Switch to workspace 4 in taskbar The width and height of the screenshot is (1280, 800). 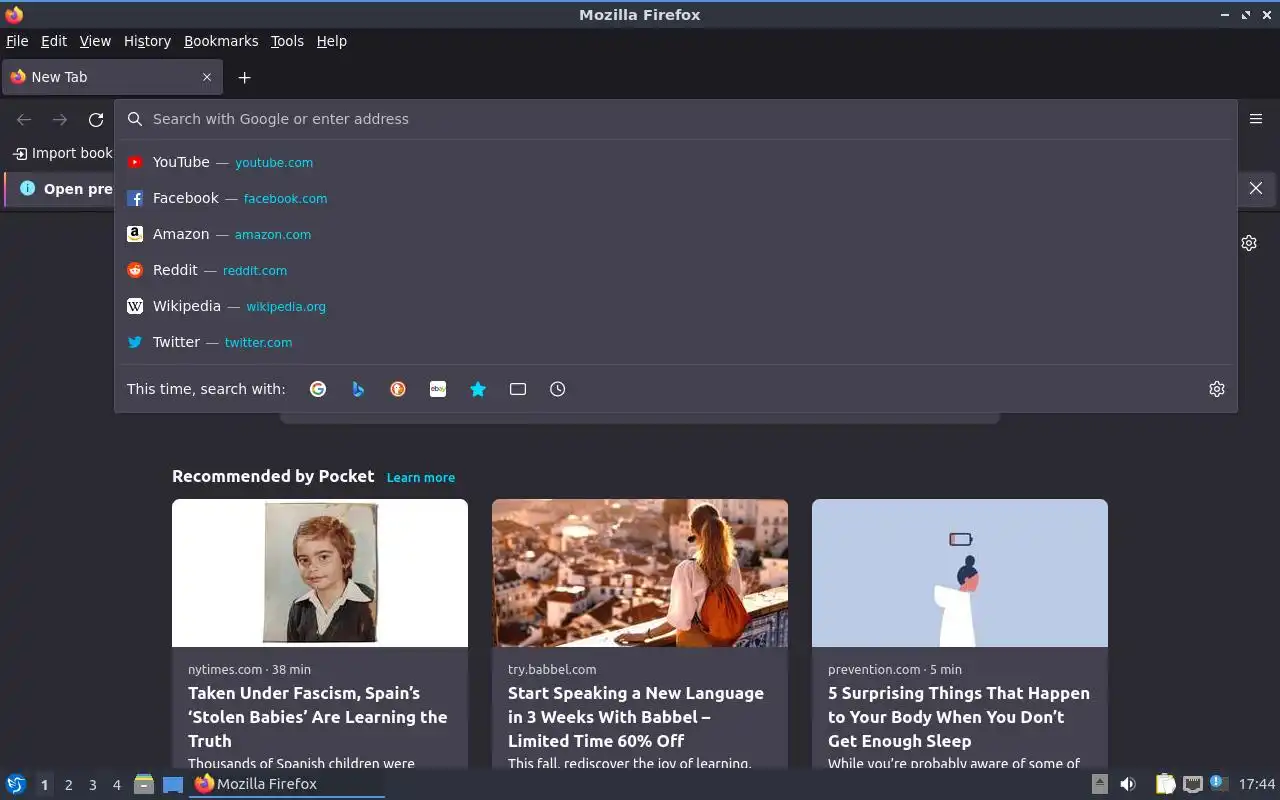[116, 785]
